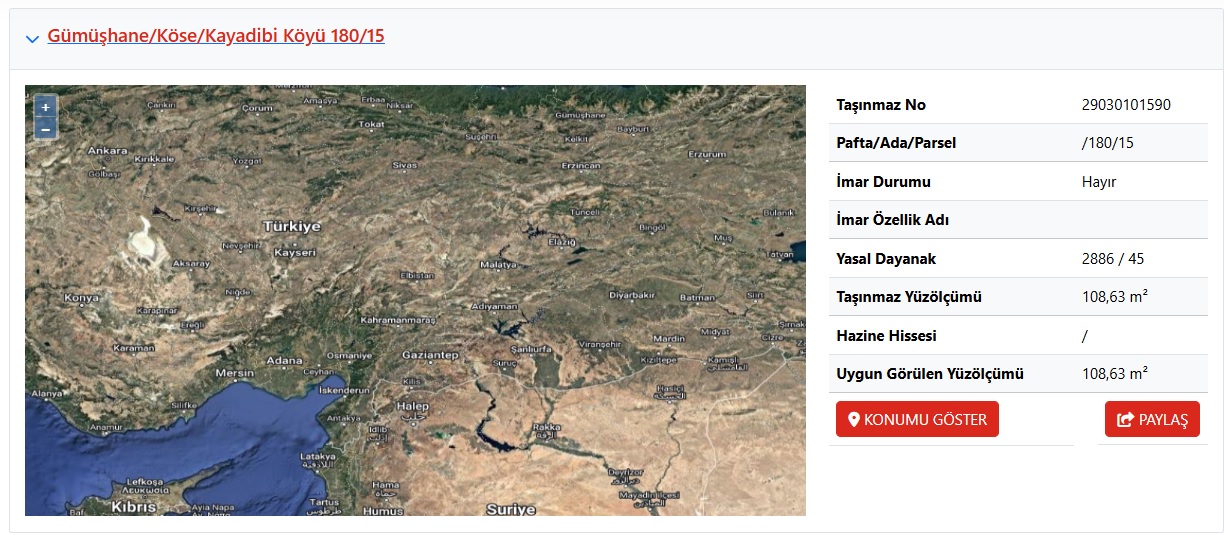Screen dimensions: 1224x535
Task: Collapse the Kayadibi Köyü panel chevron
Action: point(32,38)
